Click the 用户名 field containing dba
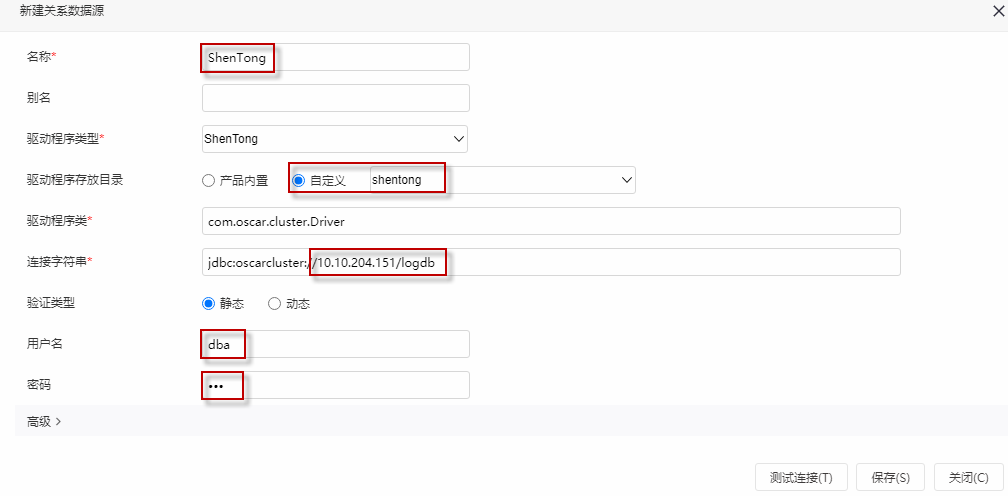The image size is (1008, 496). [336, 344]
